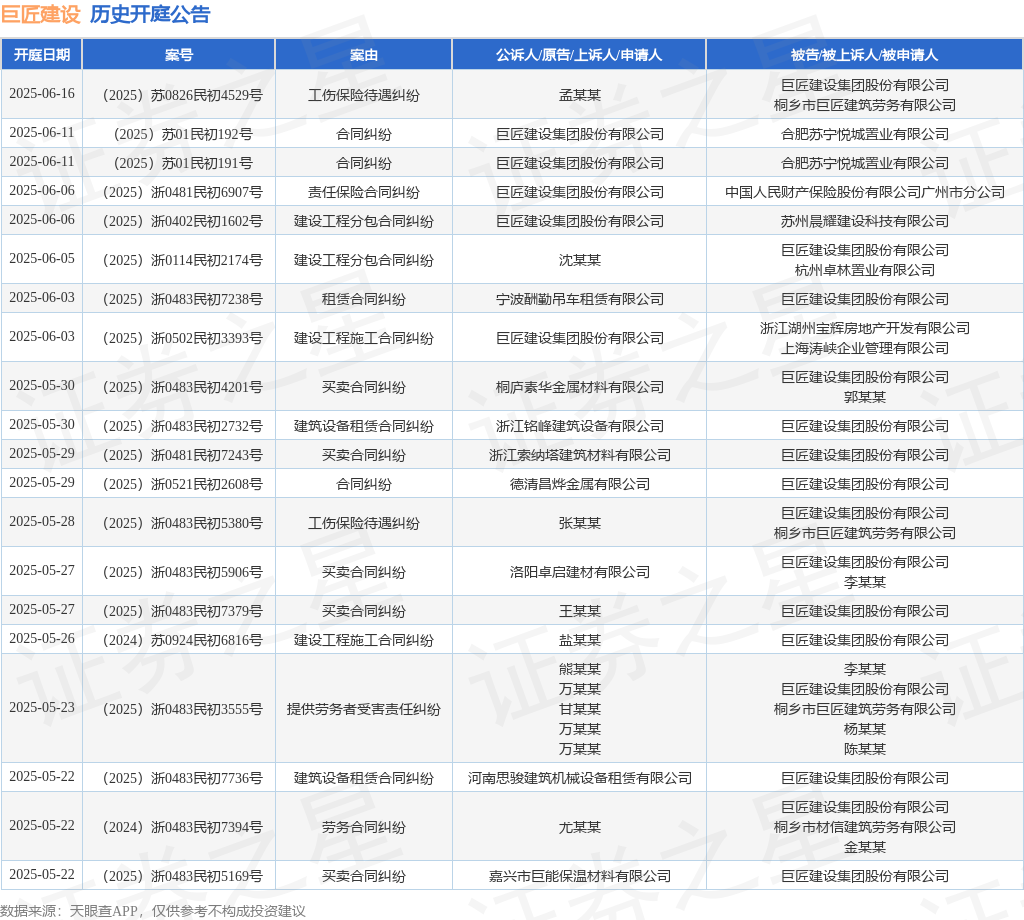This screenshot has height=920, width=1024.
Task: Click the 被告/被上诉人/被申请人 column header
Action: coord(865,55)
